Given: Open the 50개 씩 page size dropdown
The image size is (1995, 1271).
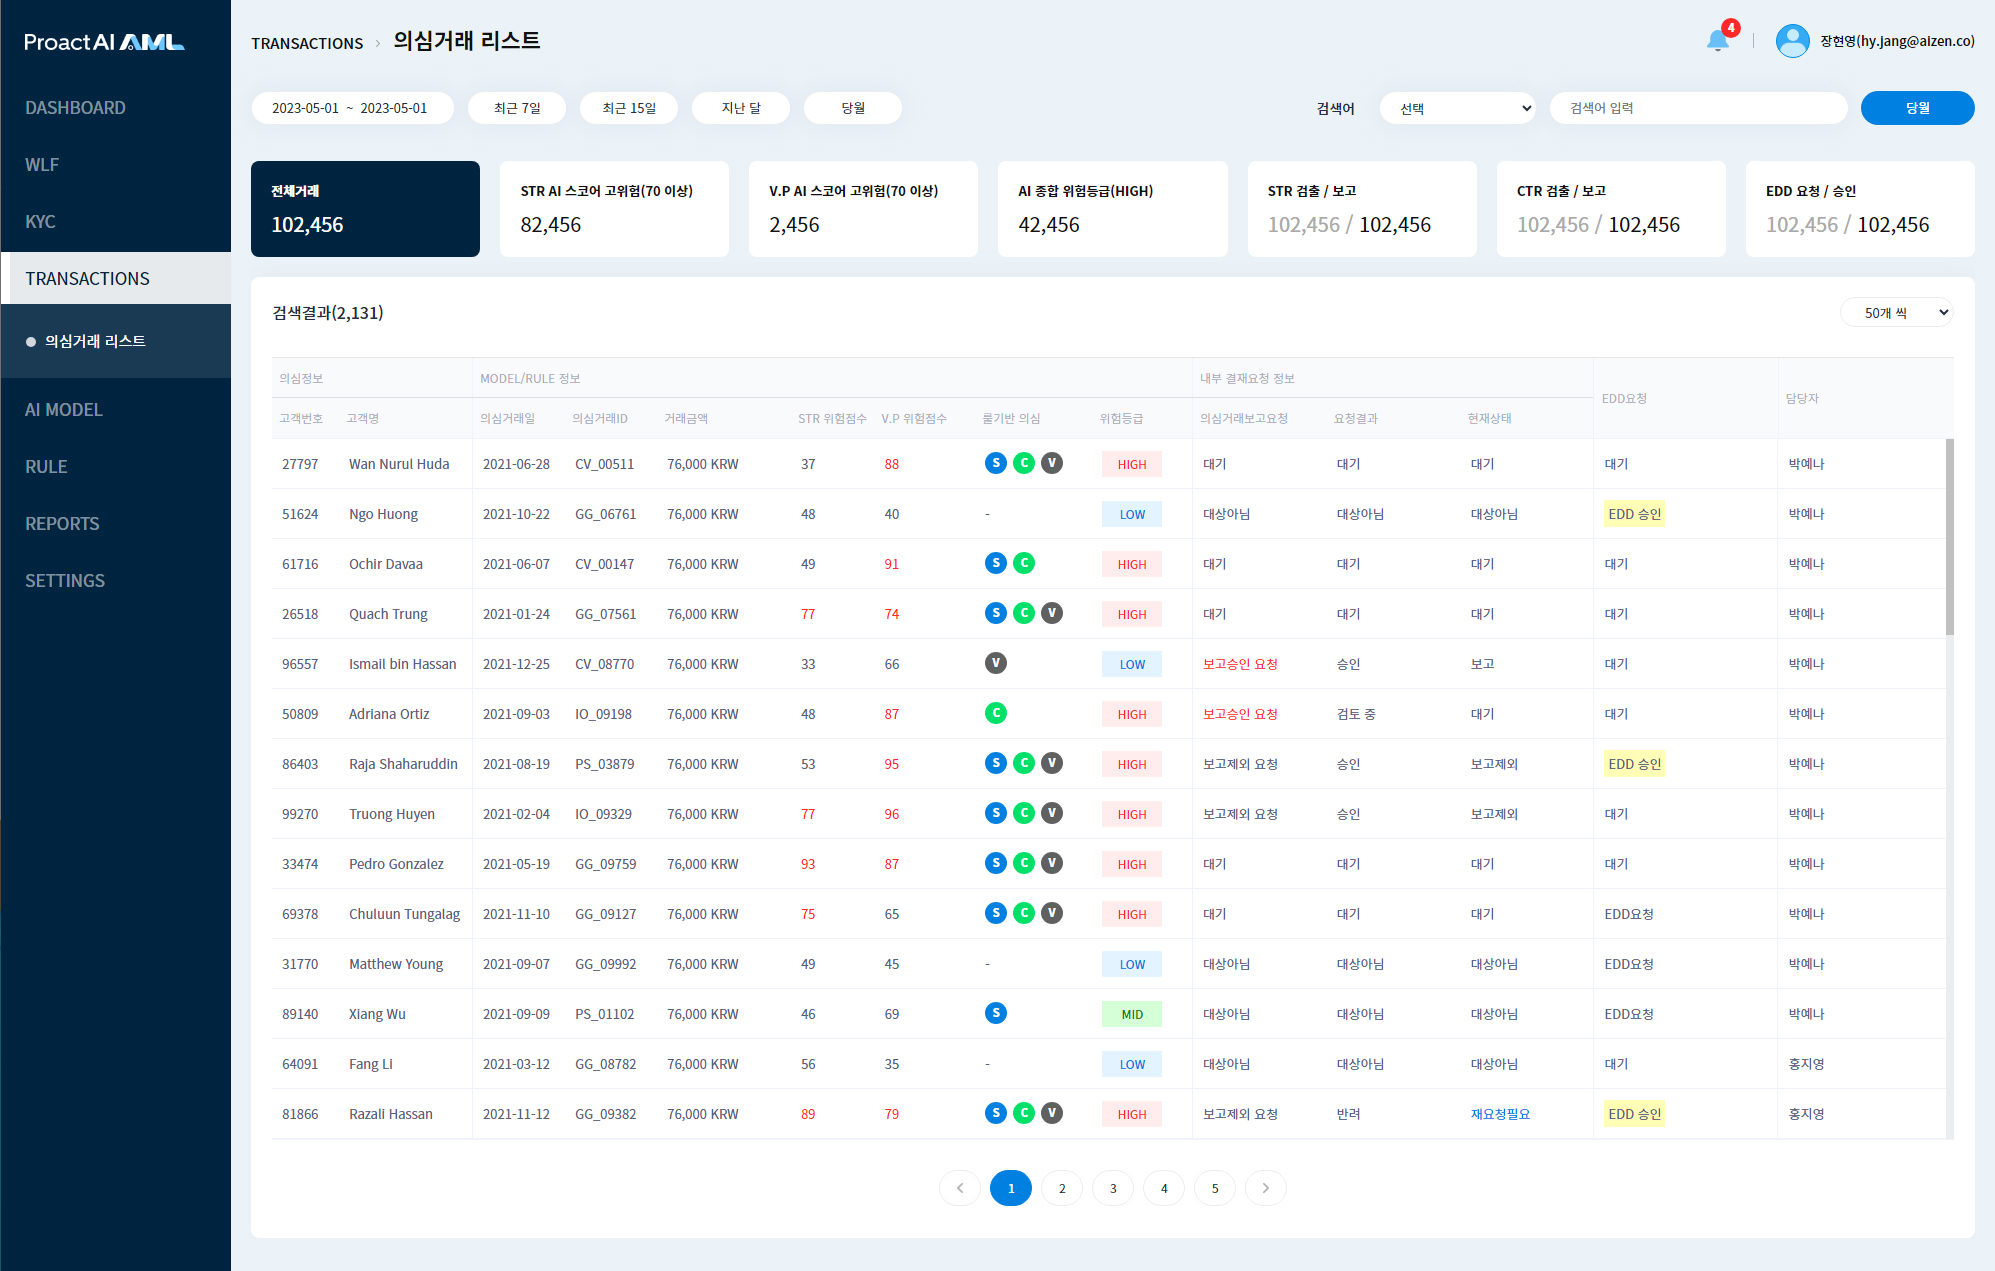Looking at the screenshot, I should 1896,313.
